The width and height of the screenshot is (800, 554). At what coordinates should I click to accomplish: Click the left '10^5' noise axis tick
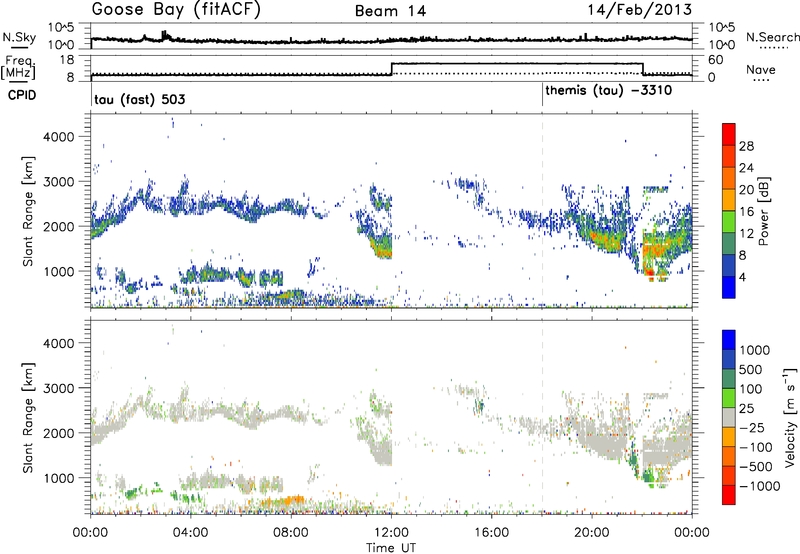click(x=62, y=28)
